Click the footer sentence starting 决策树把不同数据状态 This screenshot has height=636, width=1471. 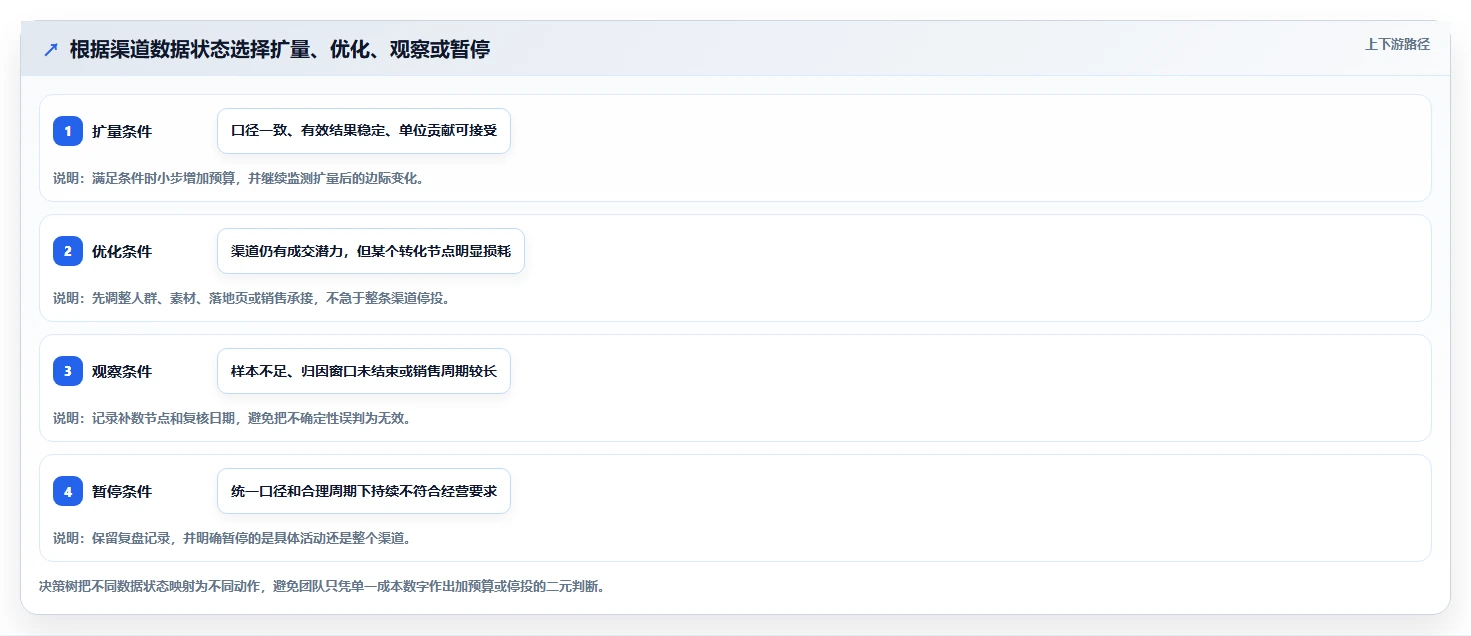(x=321, y=586)
